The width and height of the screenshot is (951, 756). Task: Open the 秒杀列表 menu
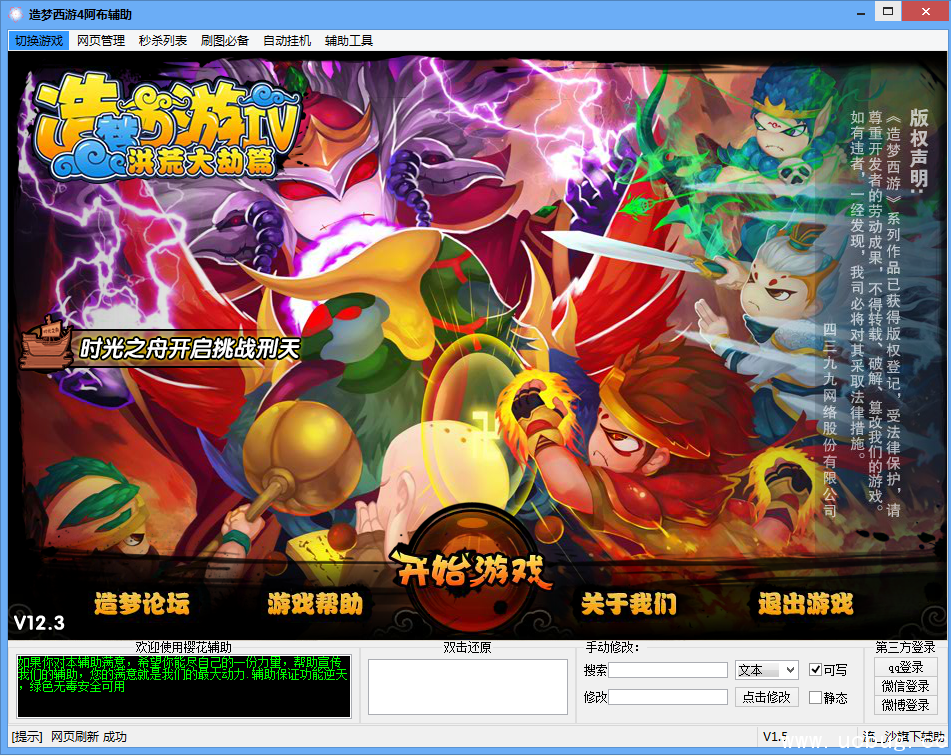pos(163,41)
